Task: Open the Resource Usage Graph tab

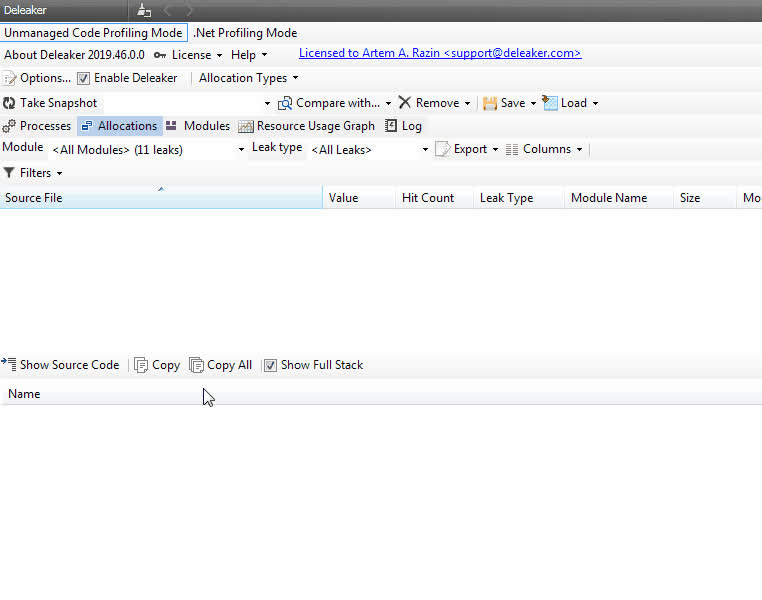Action: tap(307, 126)
